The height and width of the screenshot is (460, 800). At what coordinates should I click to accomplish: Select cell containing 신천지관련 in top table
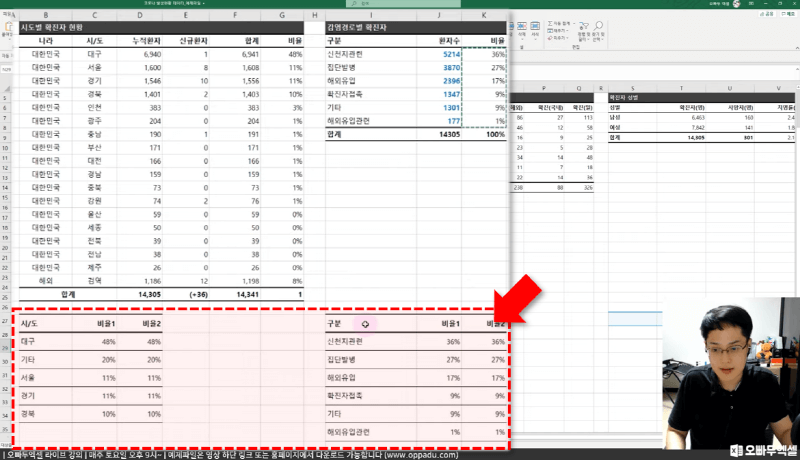349,54
